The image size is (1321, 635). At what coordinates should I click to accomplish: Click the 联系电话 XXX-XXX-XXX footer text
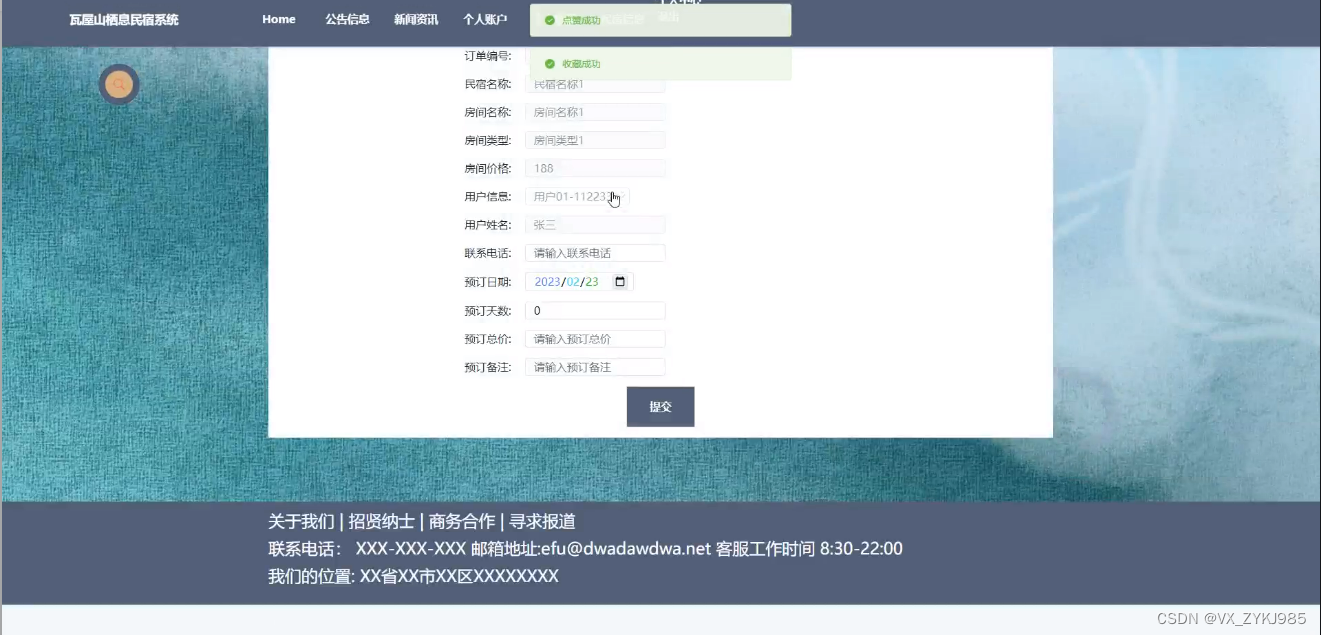pos(367,548)
